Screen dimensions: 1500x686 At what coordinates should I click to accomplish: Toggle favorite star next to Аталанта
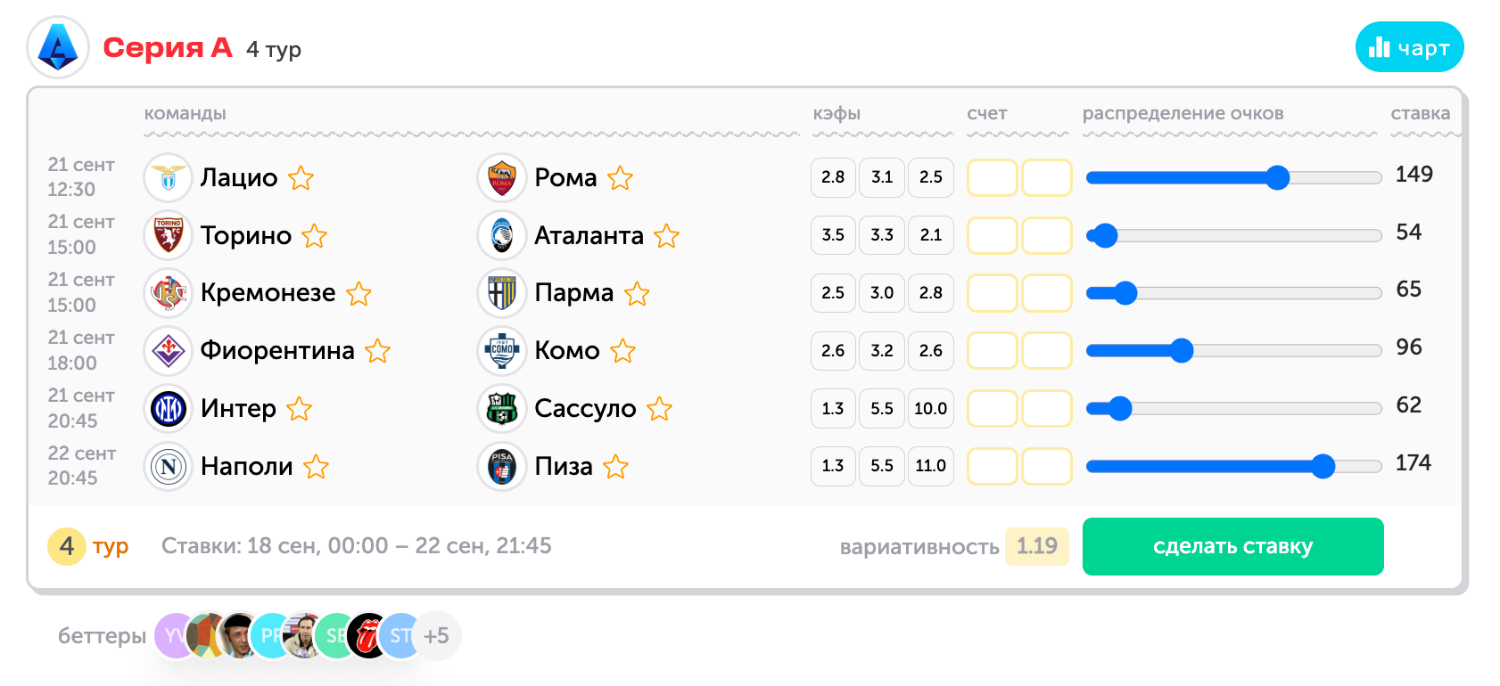(x=666, y=236)
